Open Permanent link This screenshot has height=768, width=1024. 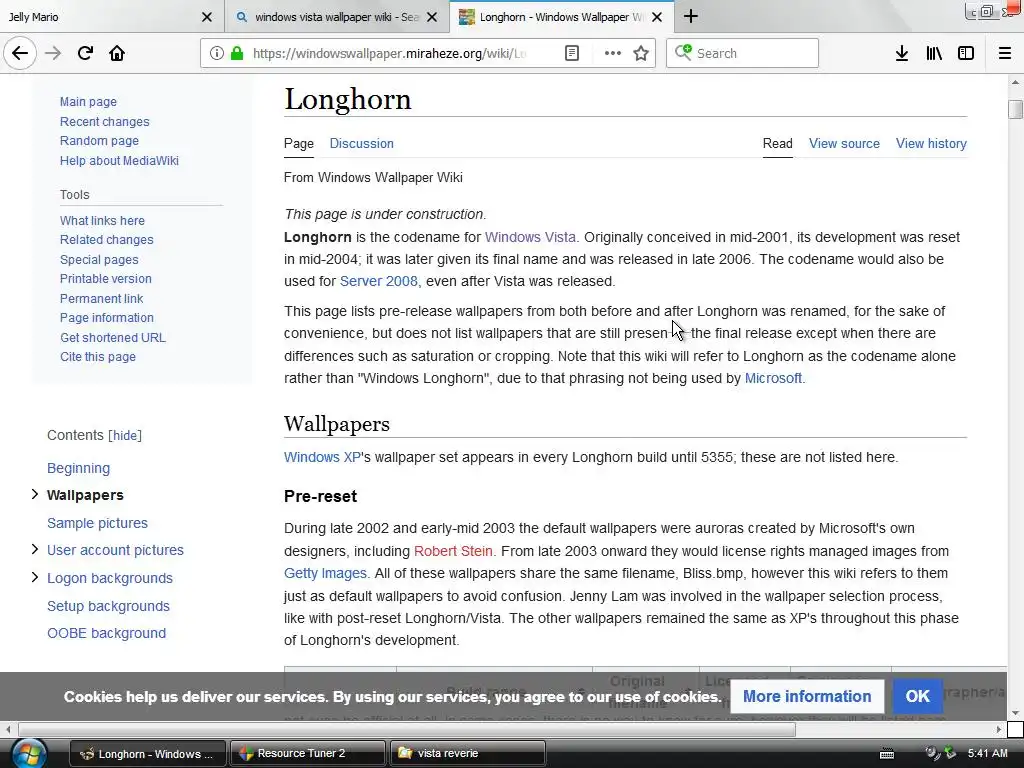click(101, 298)
